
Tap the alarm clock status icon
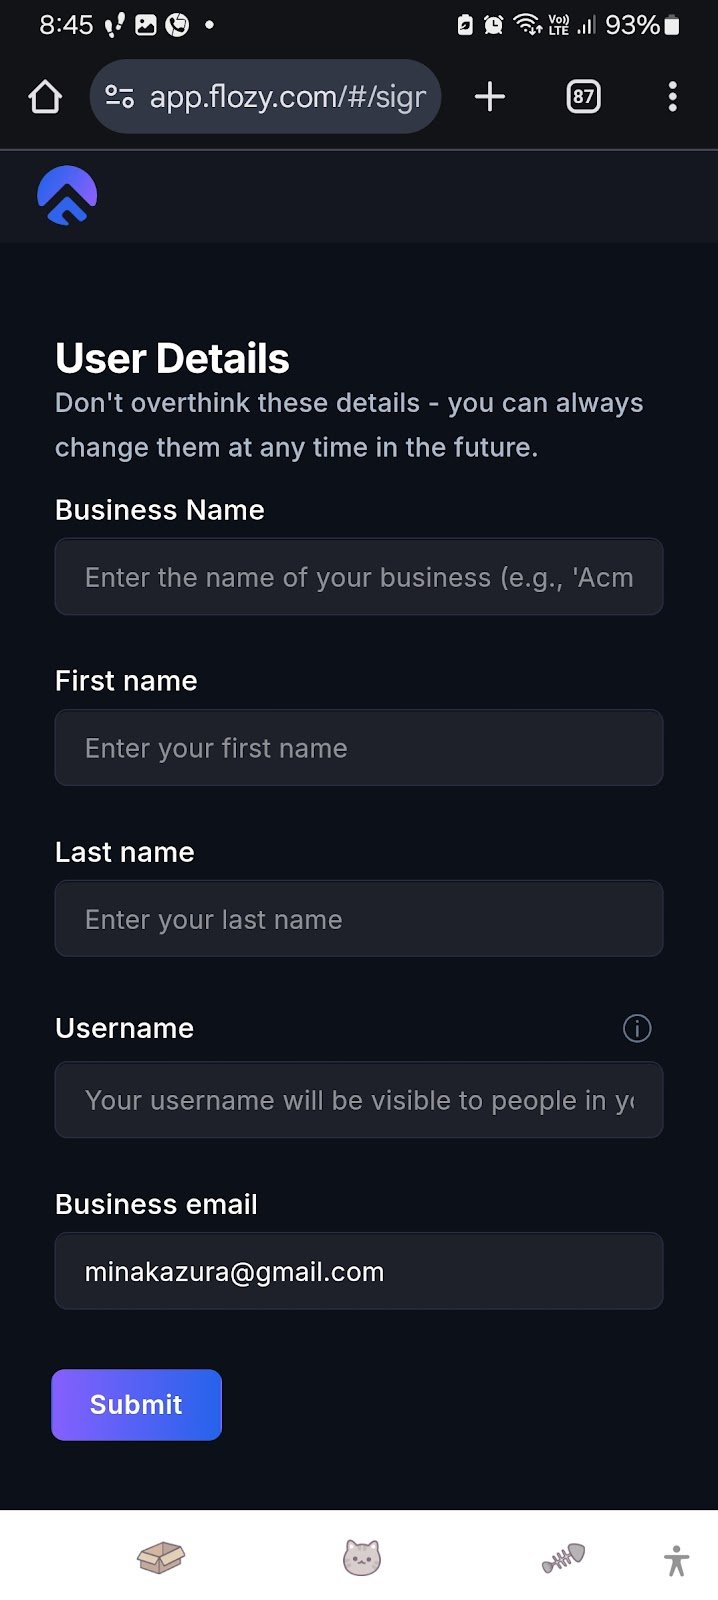[x=493, y=25]
